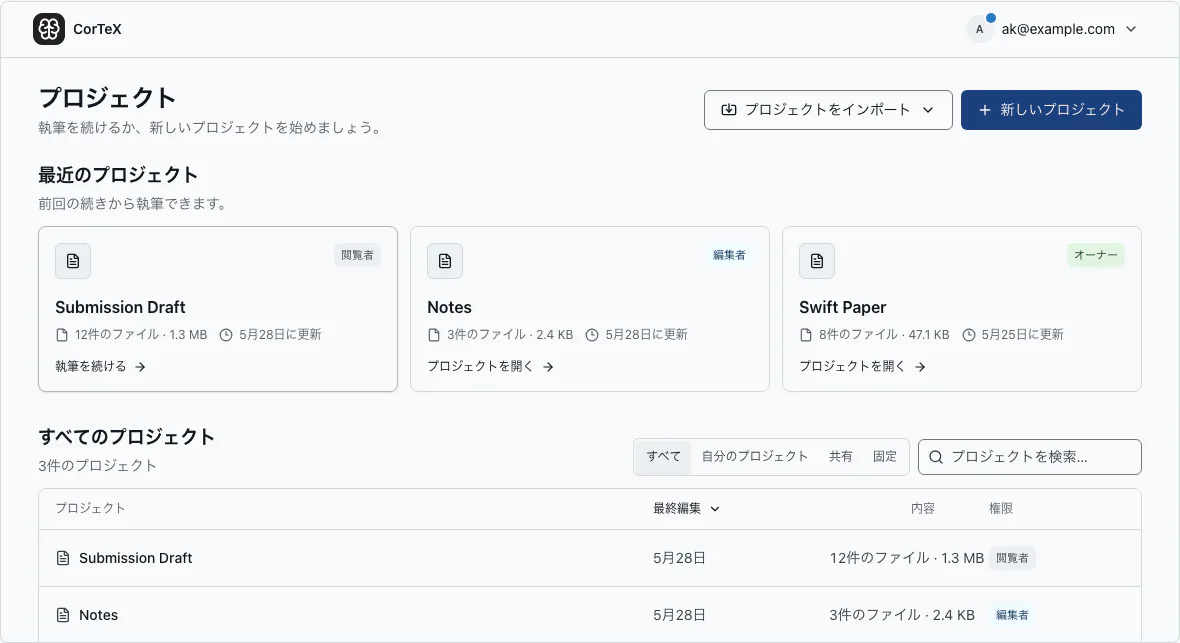Click the import tray icon in import button
The width and height of the screenshot is (1180, 643).
tap(728, 110)
